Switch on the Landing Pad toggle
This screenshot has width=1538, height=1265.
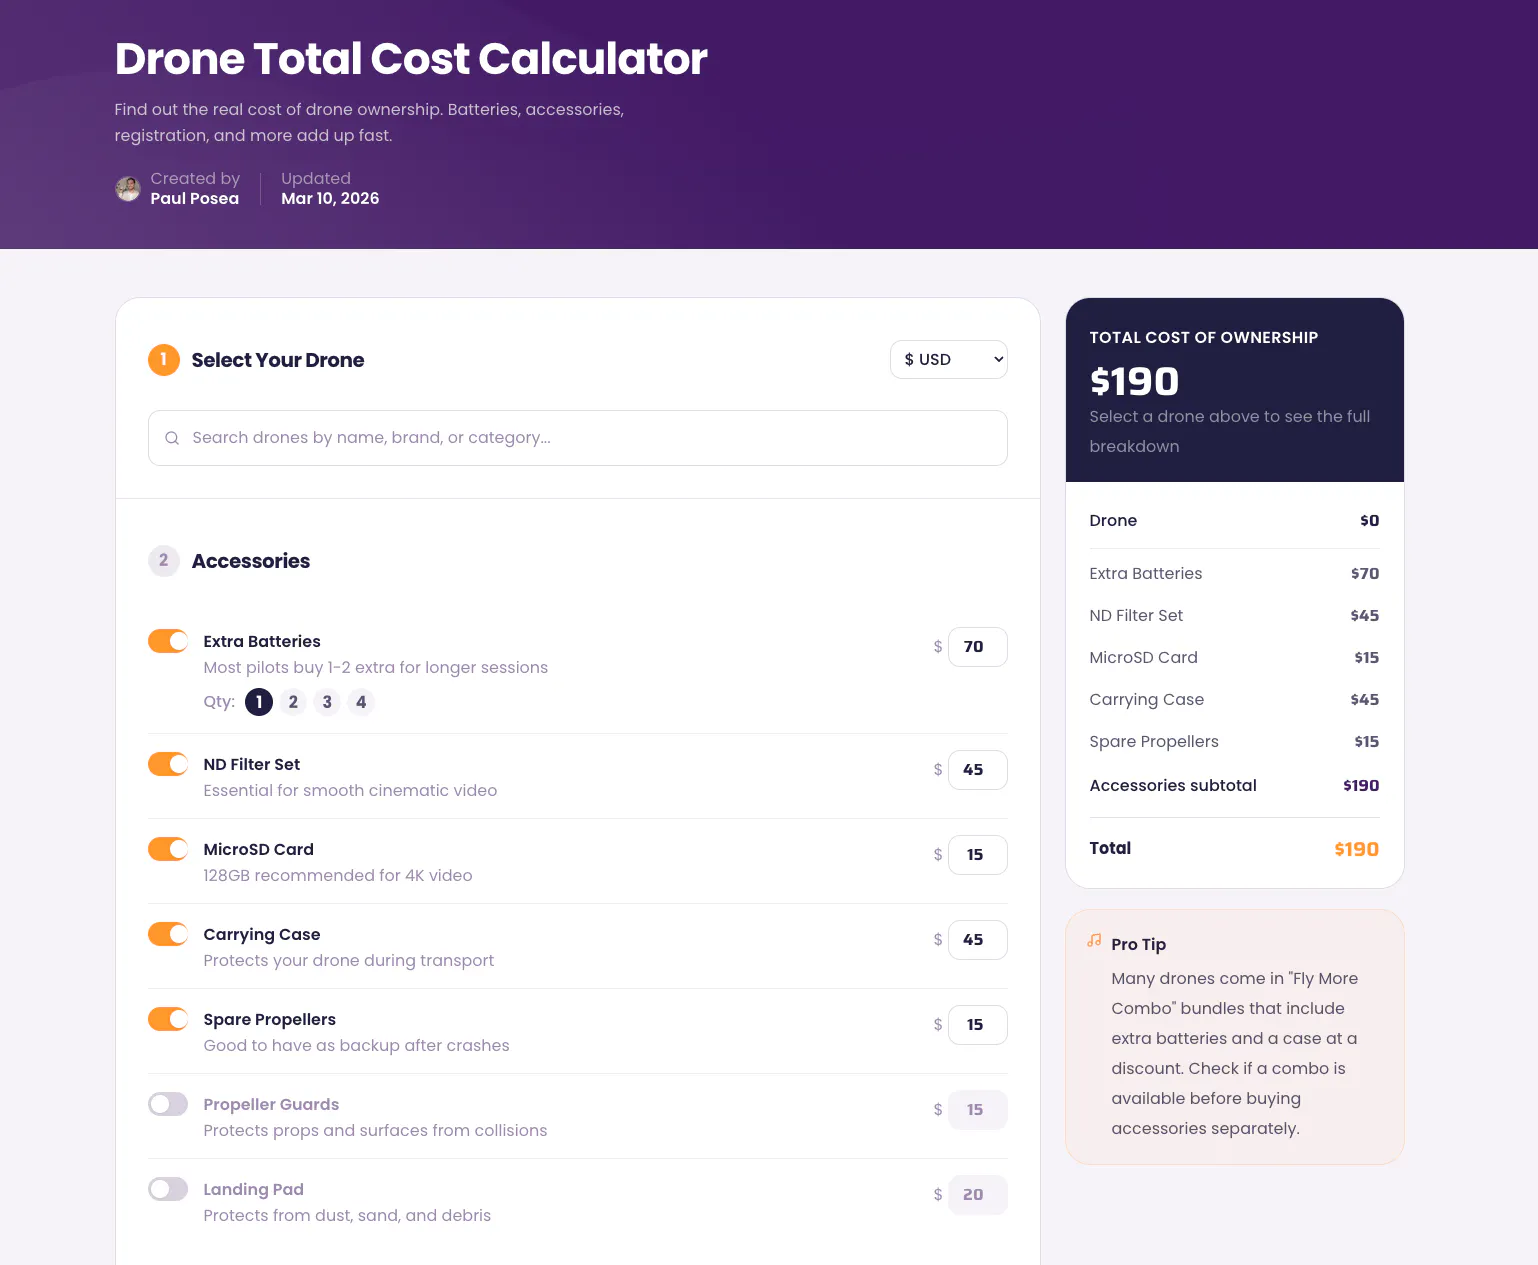click(x=168, y=1189)
